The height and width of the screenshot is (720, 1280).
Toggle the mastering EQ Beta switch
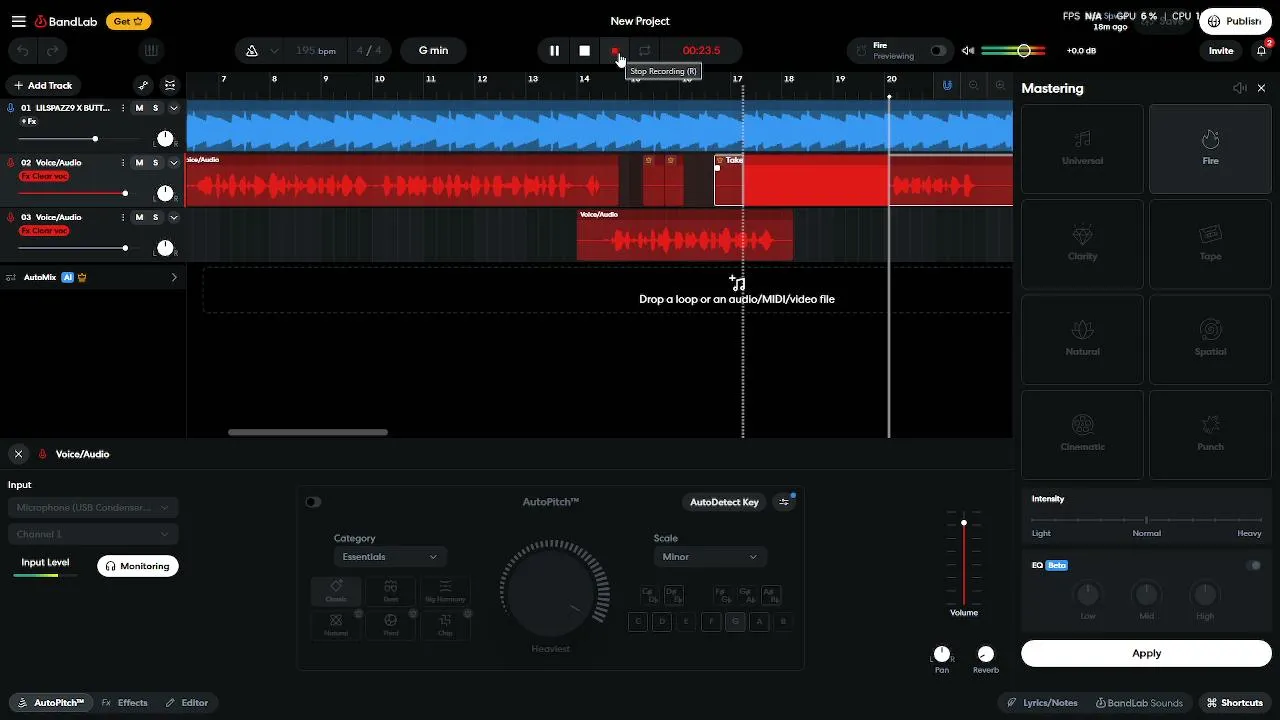coord(1254,565)
